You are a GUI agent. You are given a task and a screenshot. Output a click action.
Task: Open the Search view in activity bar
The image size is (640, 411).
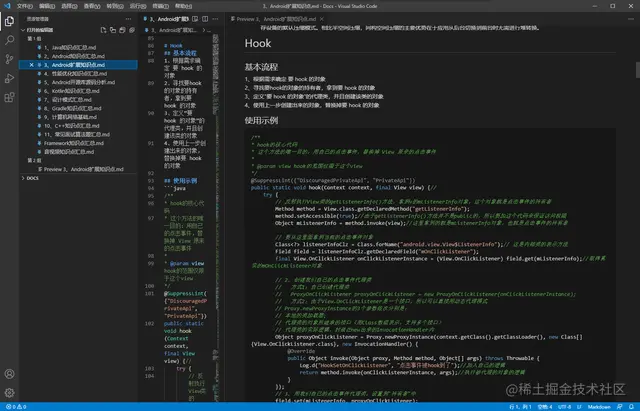[9, 40]
